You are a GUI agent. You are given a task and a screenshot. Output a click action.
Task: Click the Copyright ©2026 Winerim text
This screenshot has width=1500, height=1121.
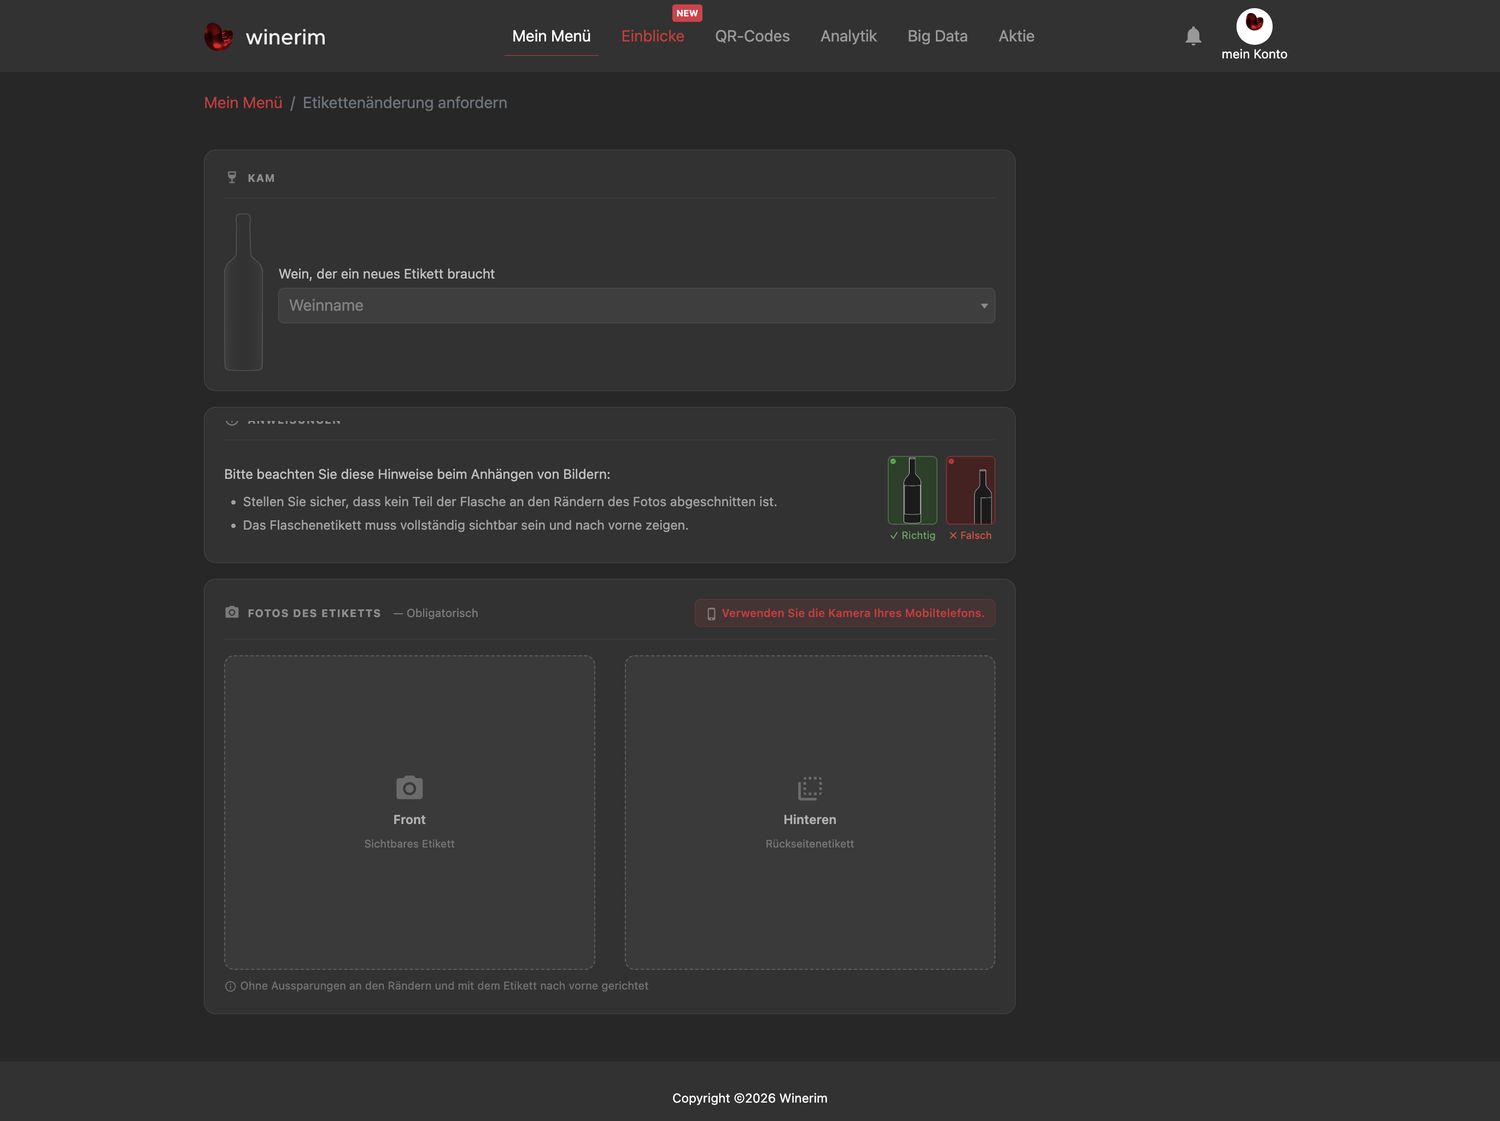point(750,1098)
